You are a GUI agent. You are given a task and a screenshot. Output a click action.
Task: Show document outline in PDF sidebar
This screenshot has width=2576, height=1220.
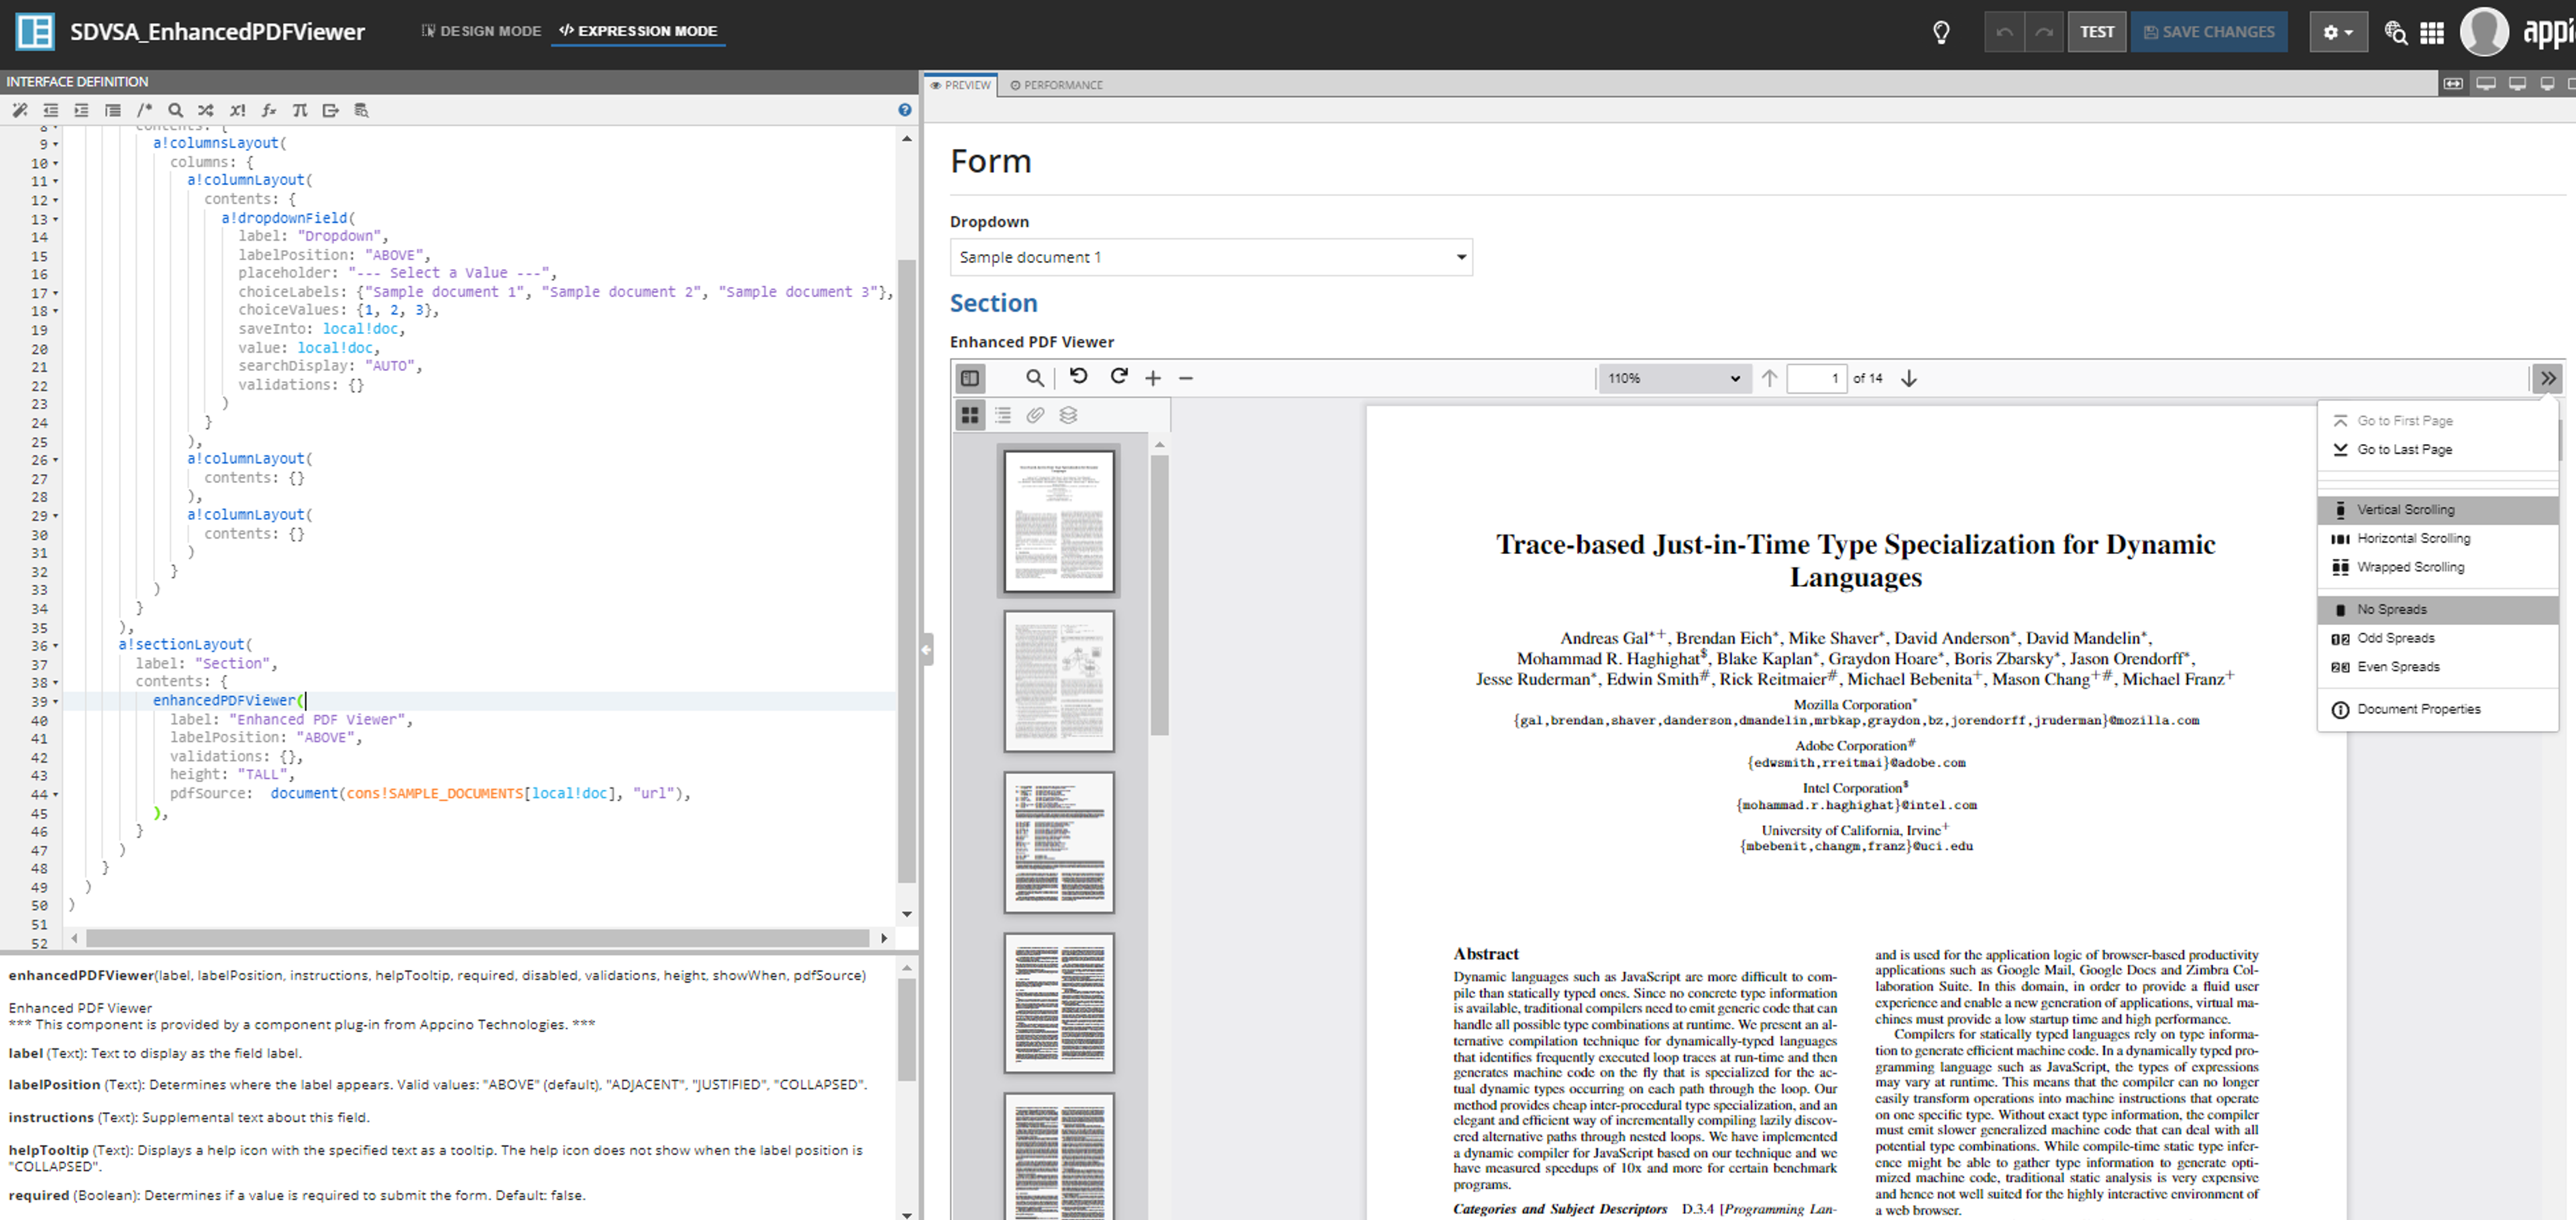1003,415
